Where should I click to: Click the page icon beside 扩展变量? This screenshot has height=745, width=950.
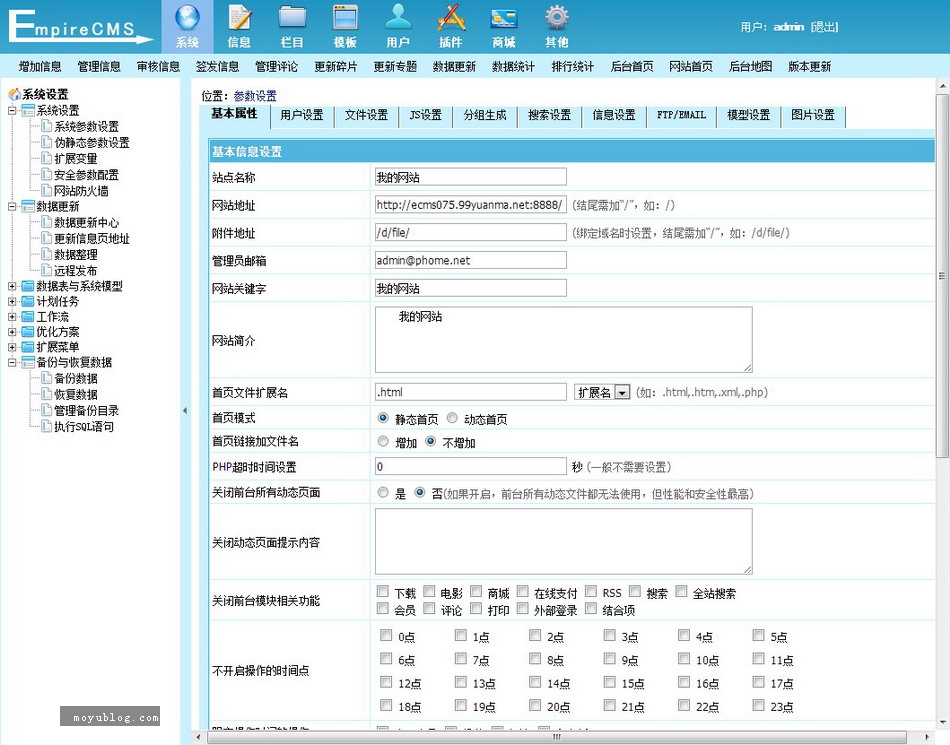pyautogui.click(x=47, y=158)
